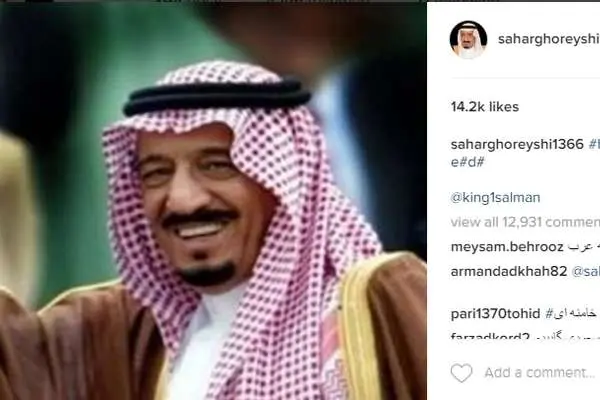Open the circular profile avatar beside saharghoreyshi
Image resolution: width=600 pixels, height=400 pixels.
click(468, 40)
